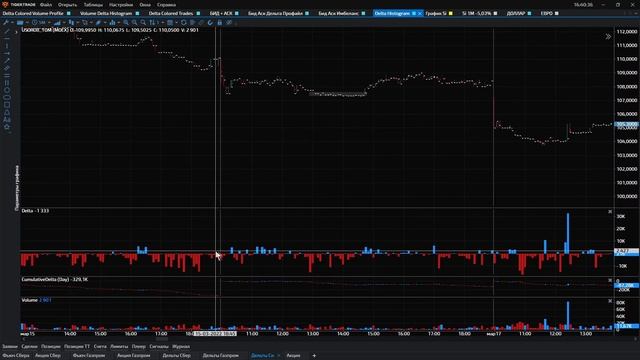640x360 pixels.
Task: Switch to Volume Delta Histogram tab
Action: click(x=106, y=13)
